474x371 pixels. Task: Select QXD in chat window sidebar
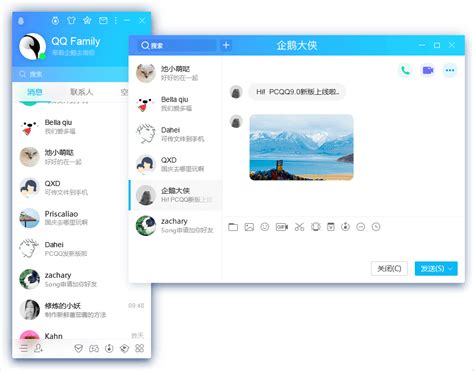[176, 164]
